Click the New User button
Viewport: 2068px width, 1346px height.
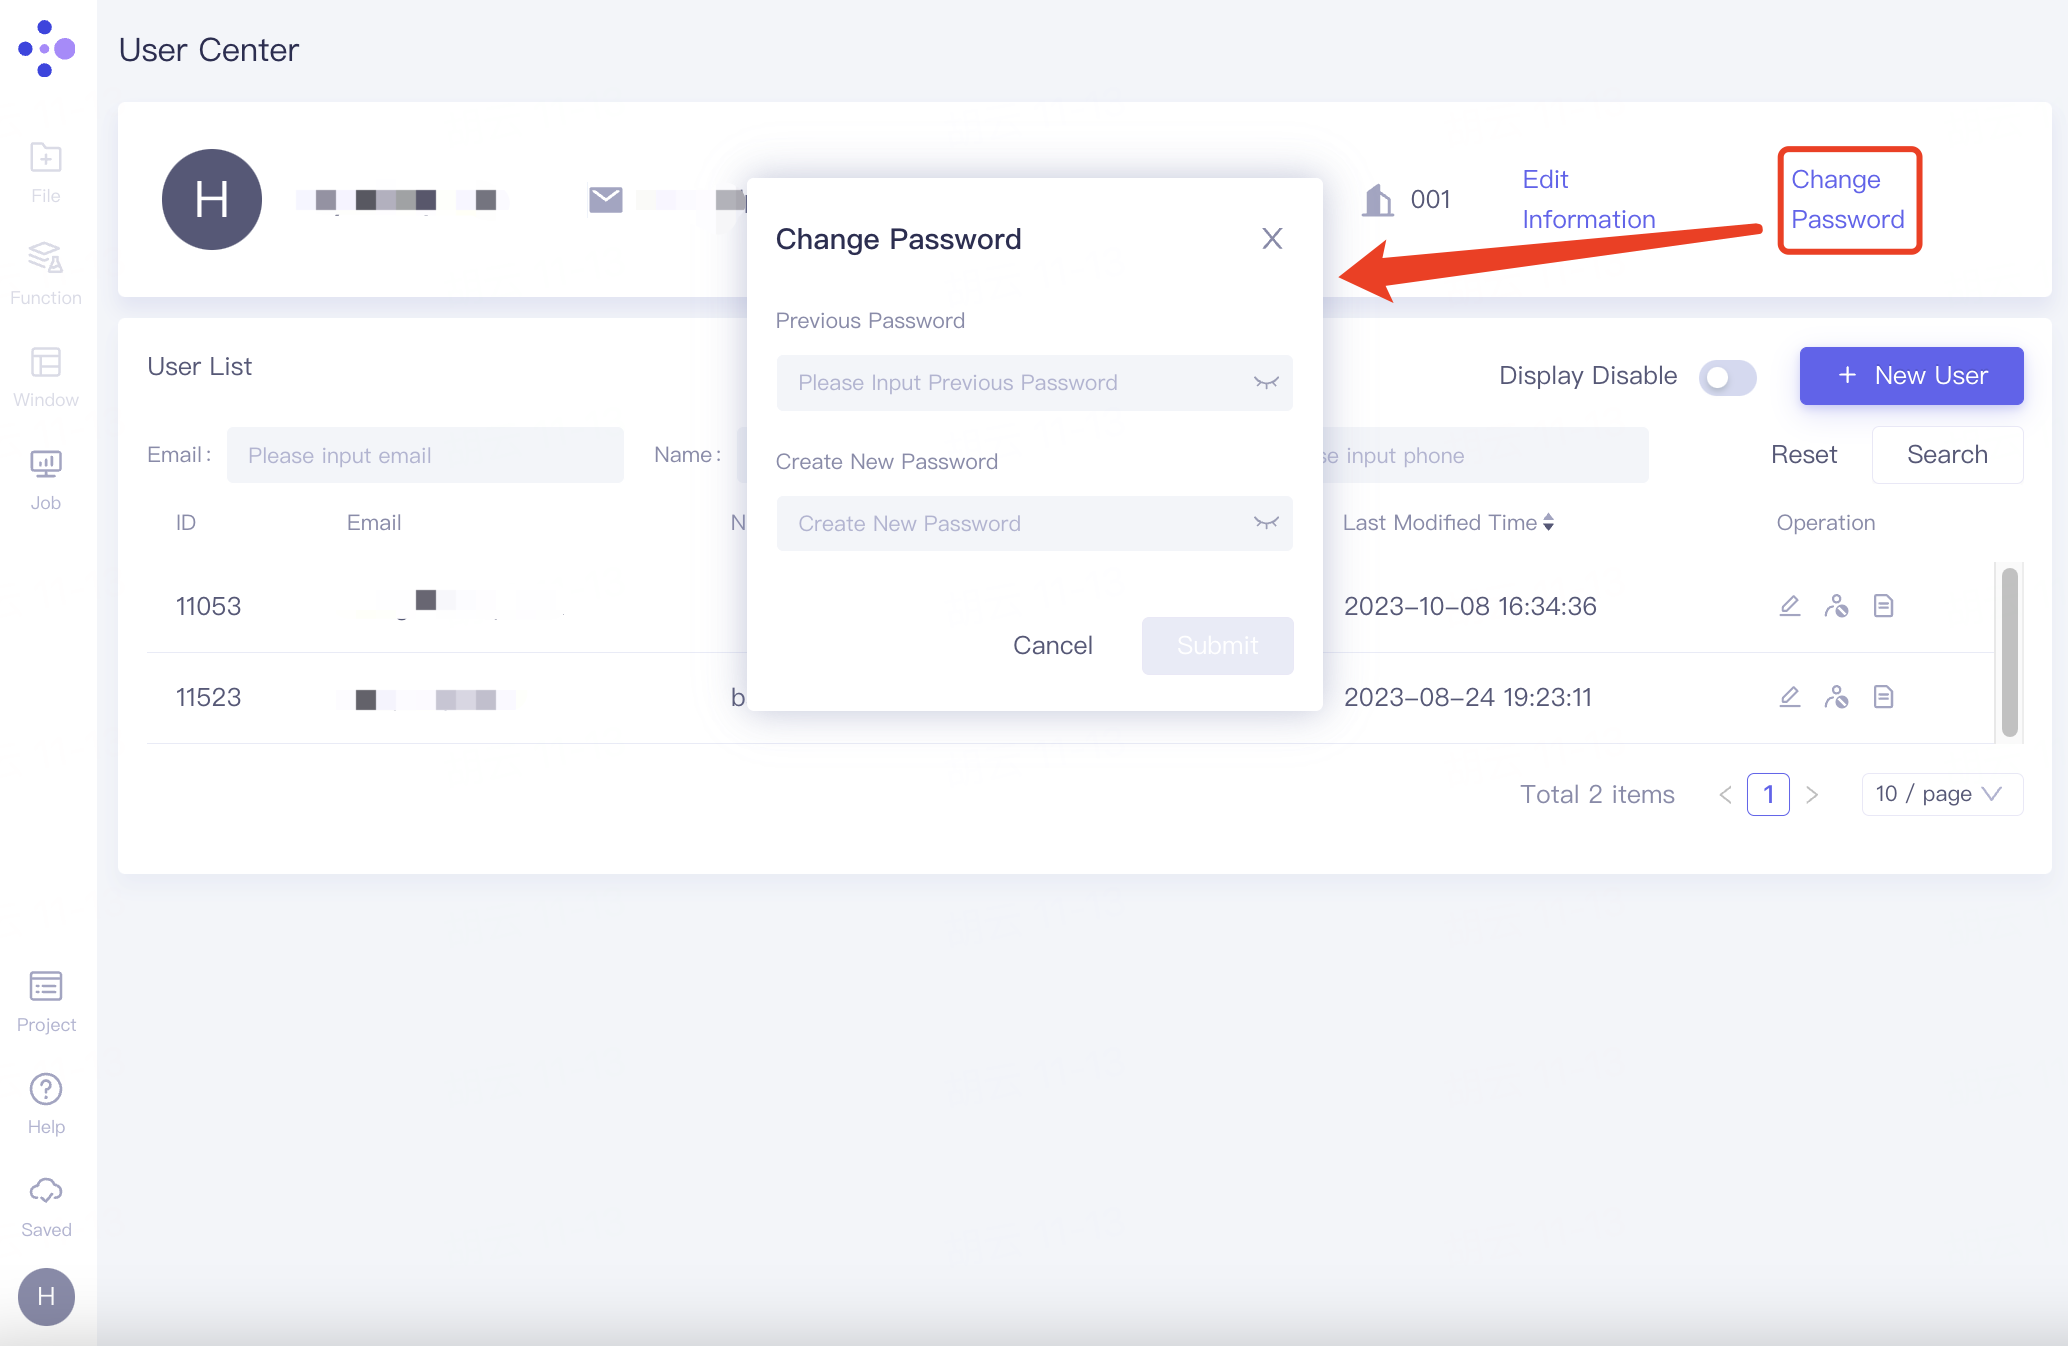point(1911,376)
